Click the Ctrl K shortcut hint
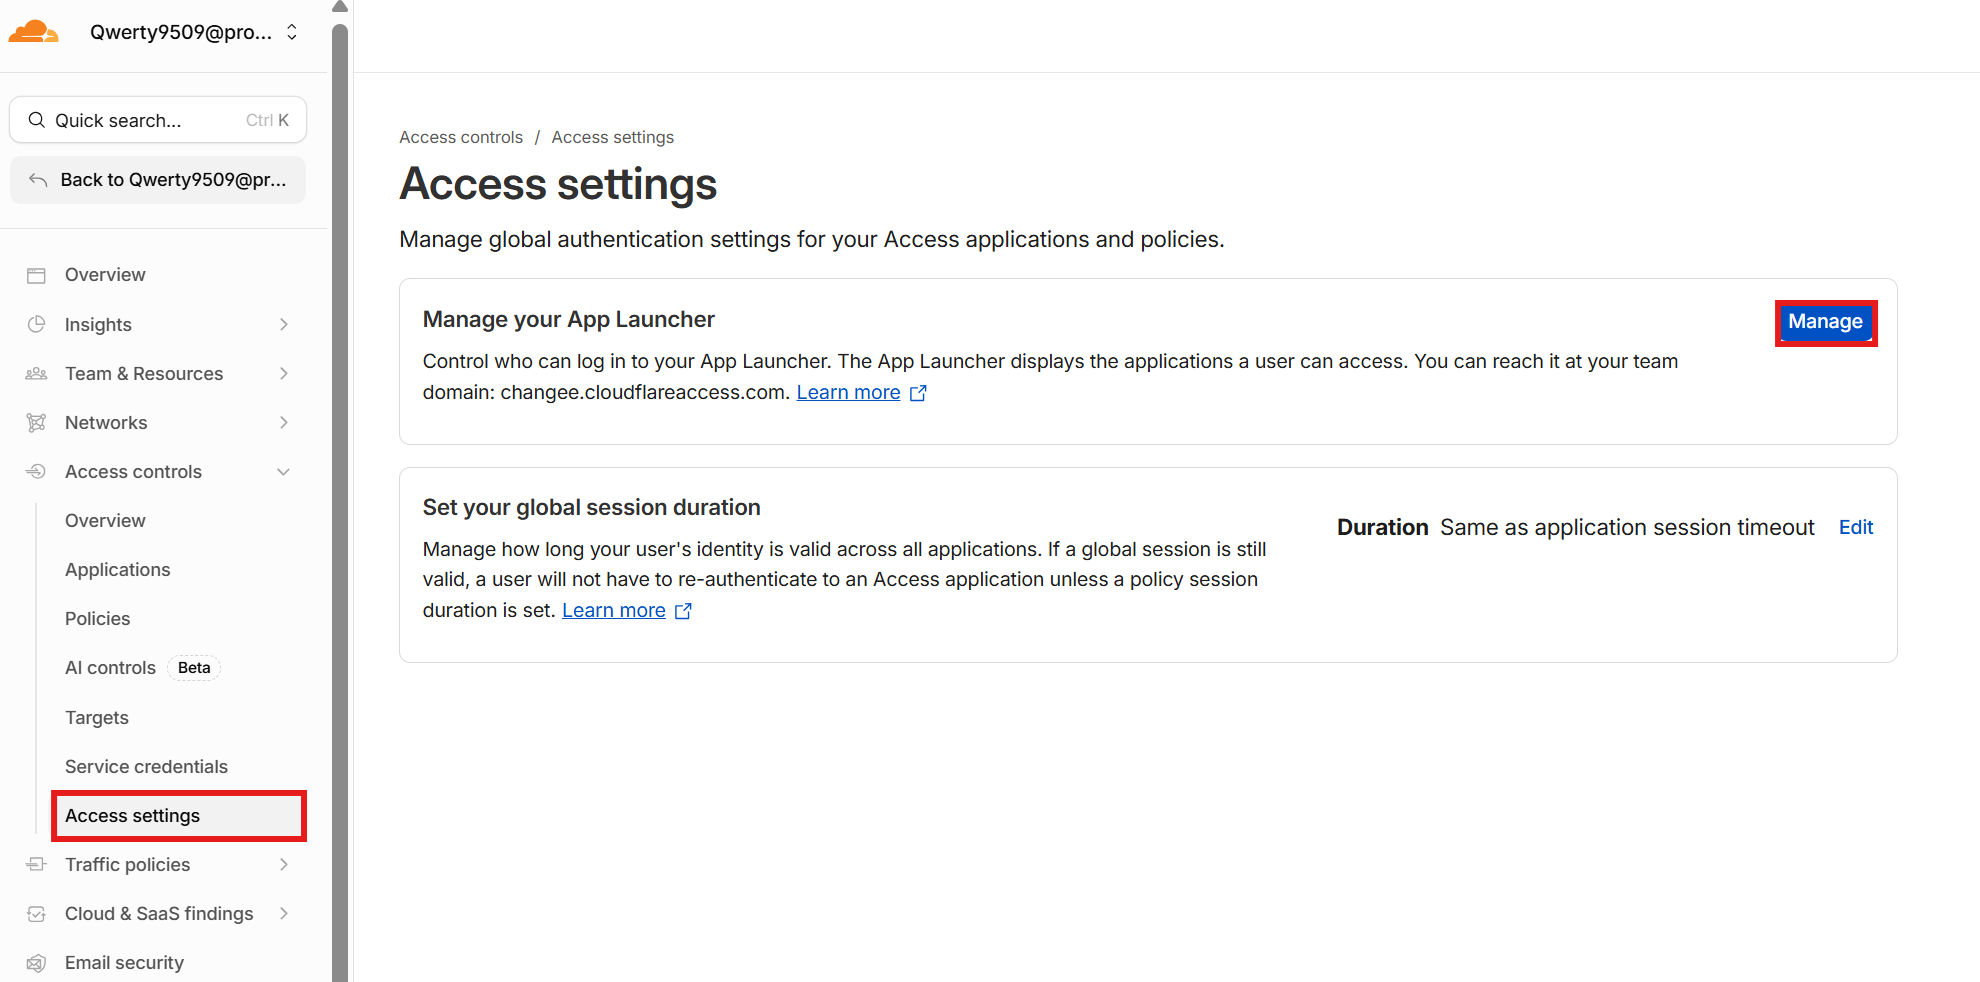This screenshot has width=1980, height=982. [x=267, y=120]
